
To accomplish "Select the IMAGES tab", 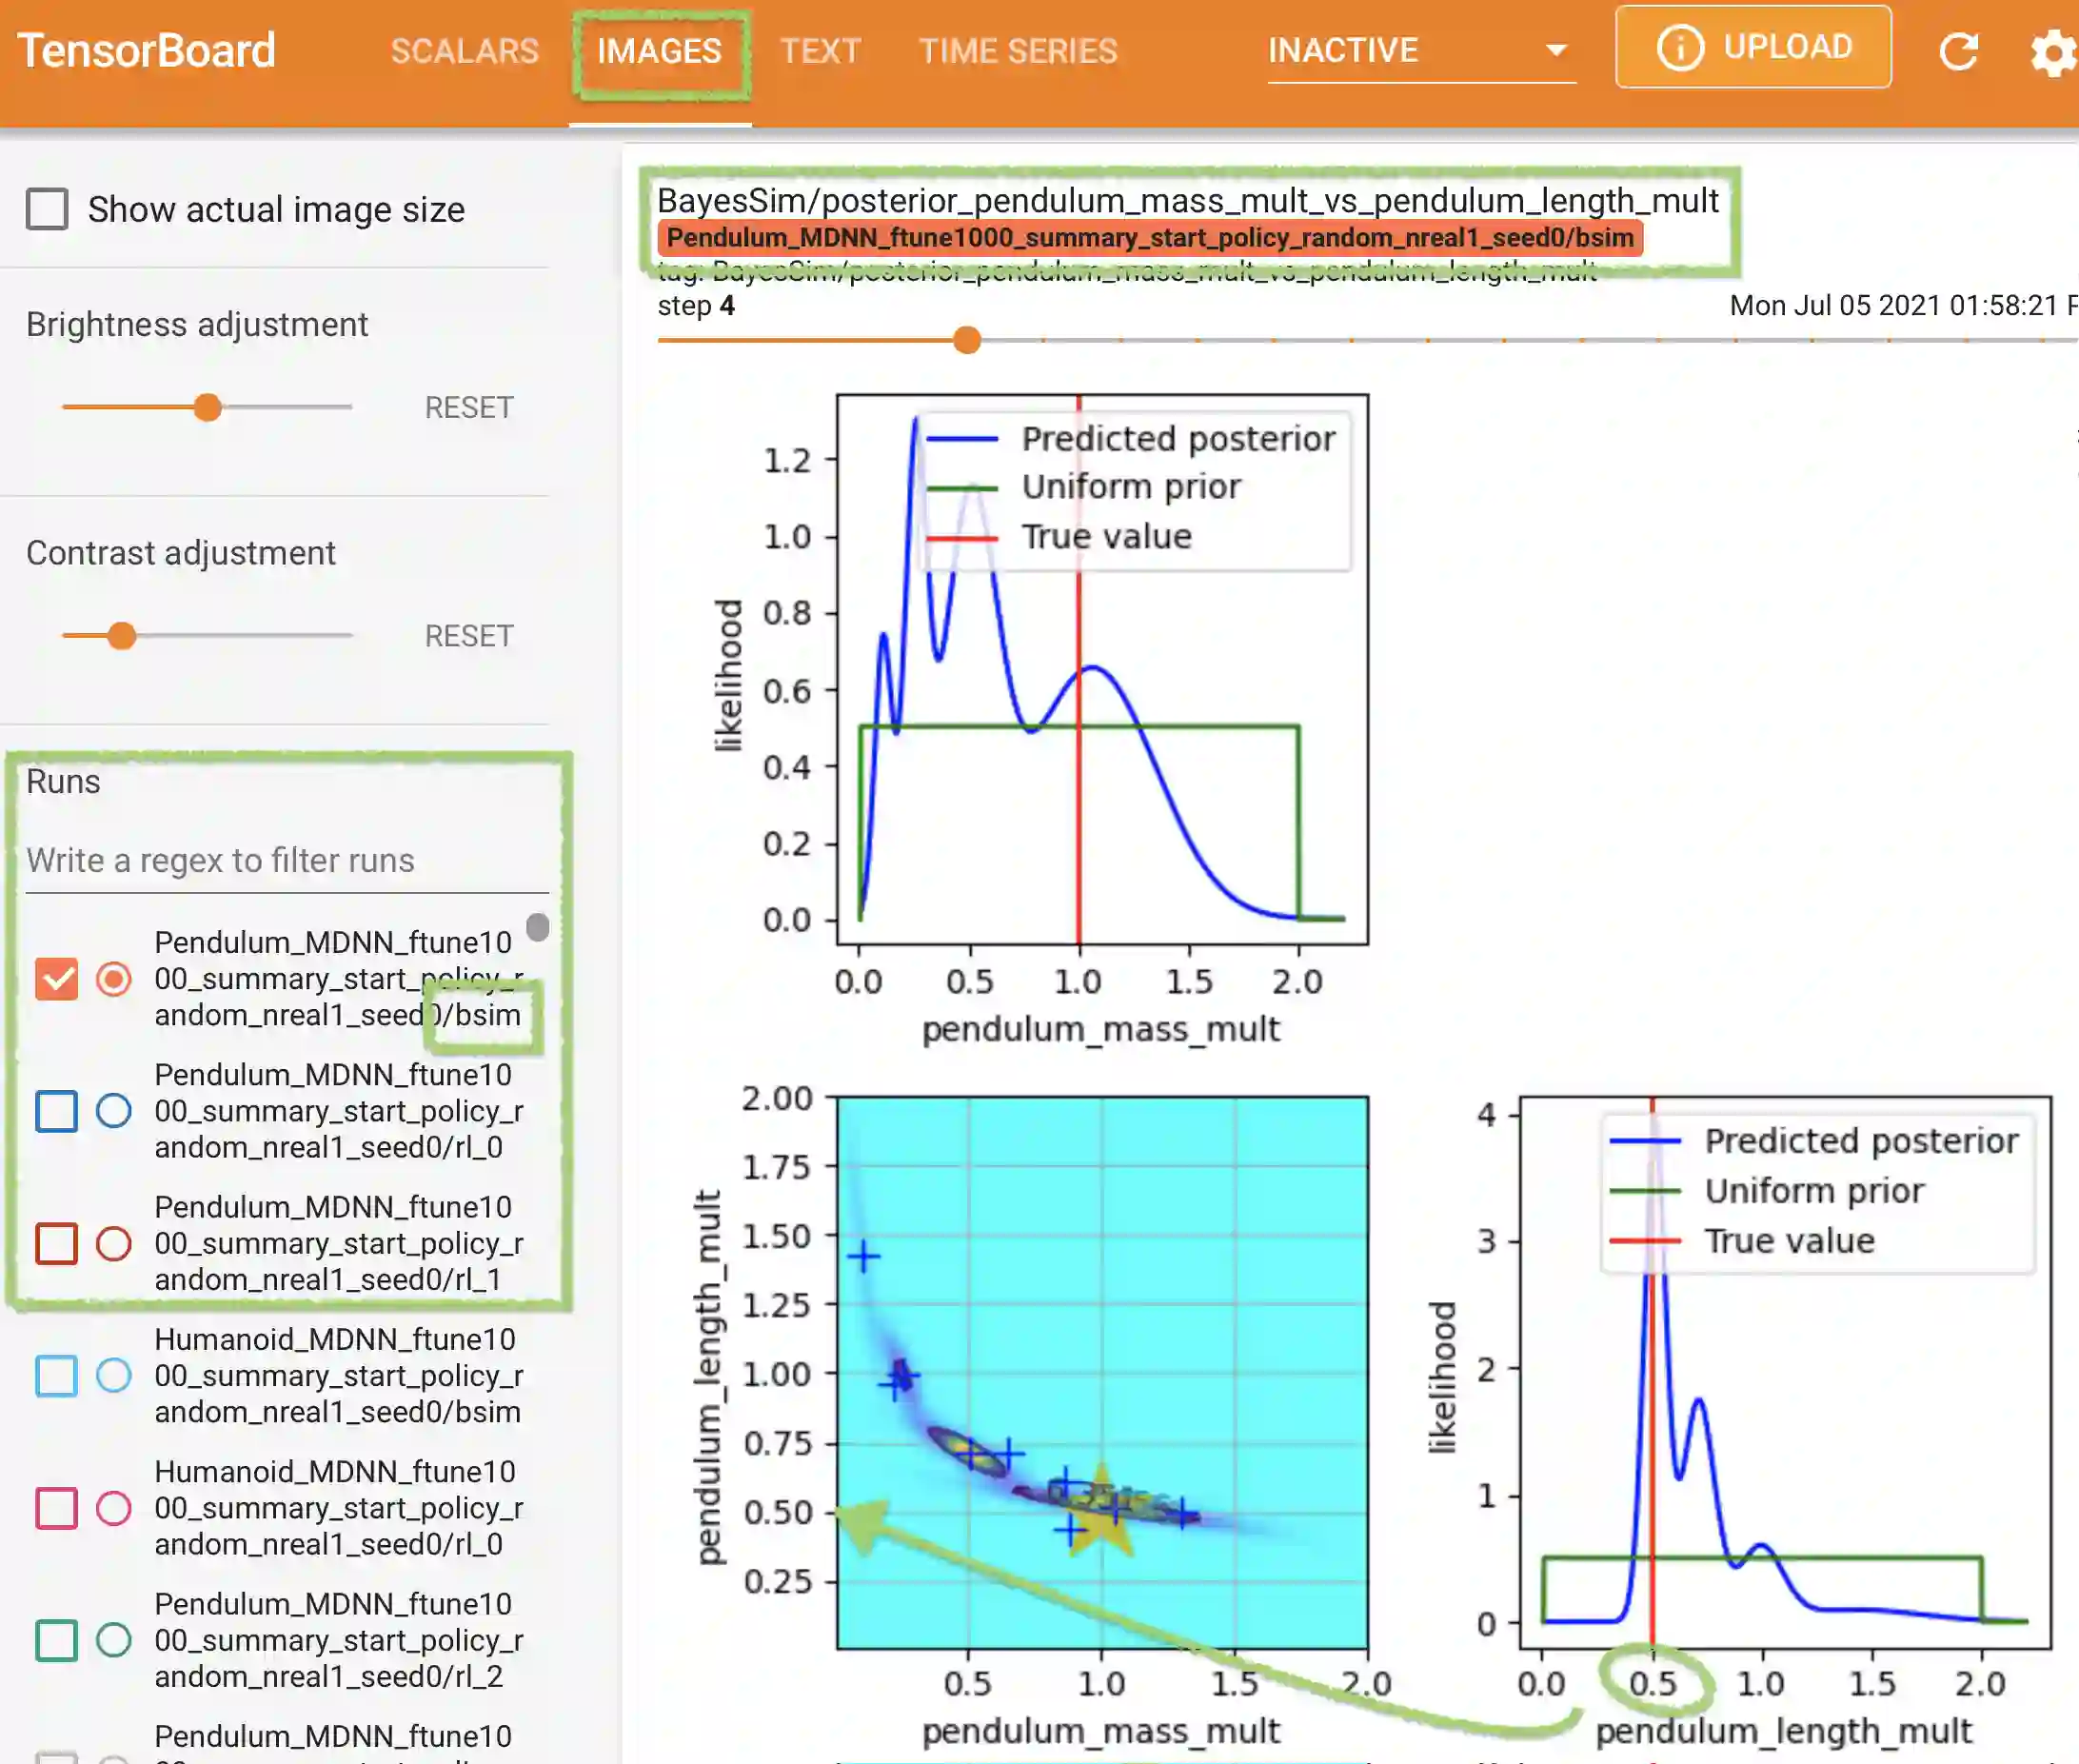I will tap(659, 51).
